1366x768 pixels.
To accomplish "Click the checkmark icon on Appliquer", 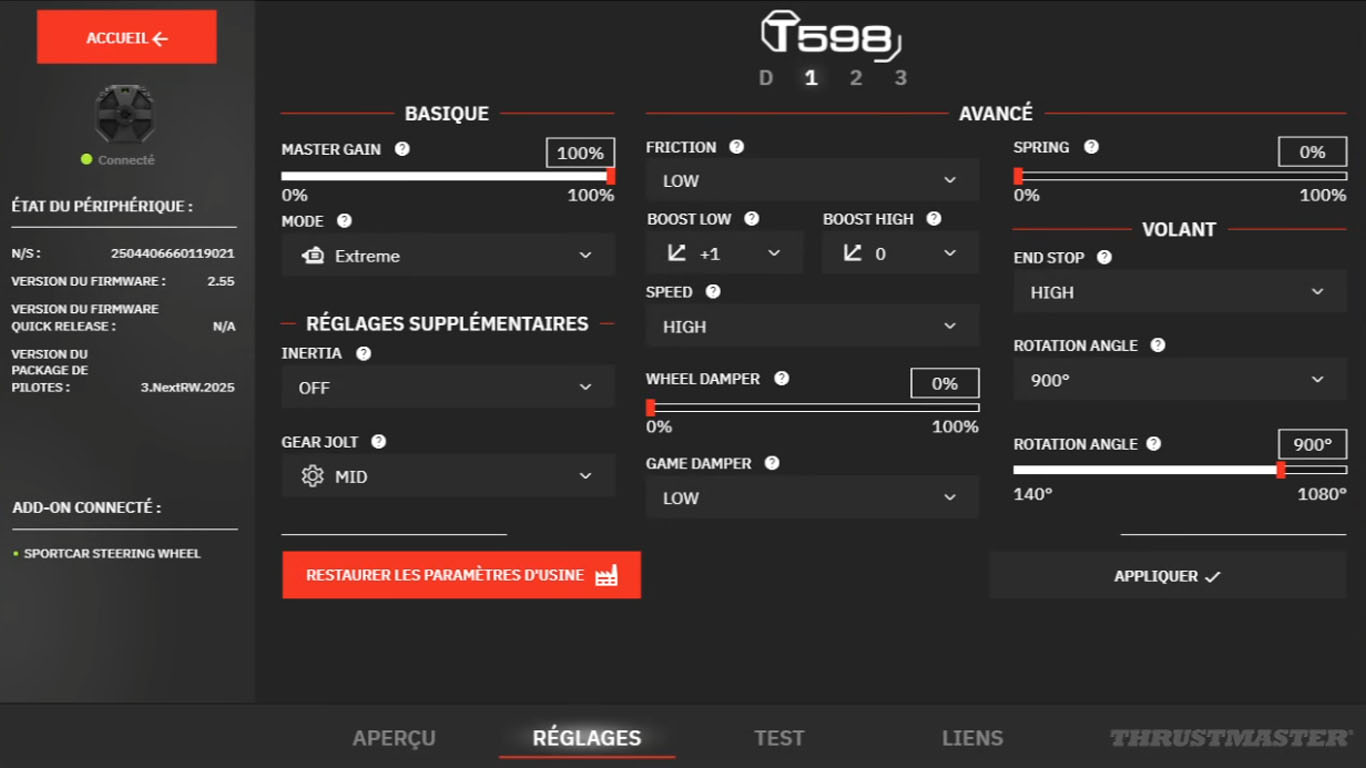I will point(1213,577).
